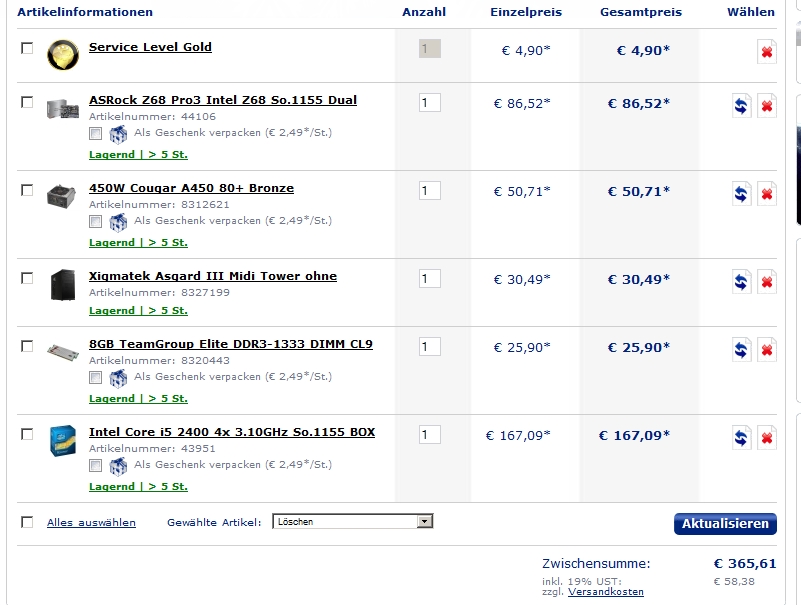The image size is (801, 605).
Task: Tick the selection checkbox for Service Level Gold
Action: click(x=27, y=48)
